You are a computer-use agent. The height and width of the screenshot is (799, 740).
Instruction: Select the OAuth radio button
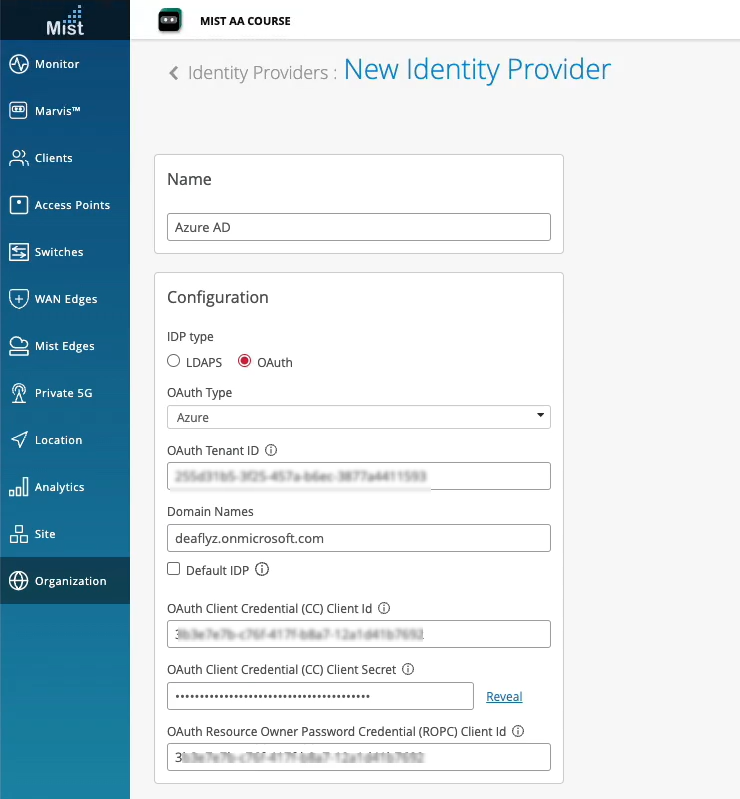tap(244, 362)
